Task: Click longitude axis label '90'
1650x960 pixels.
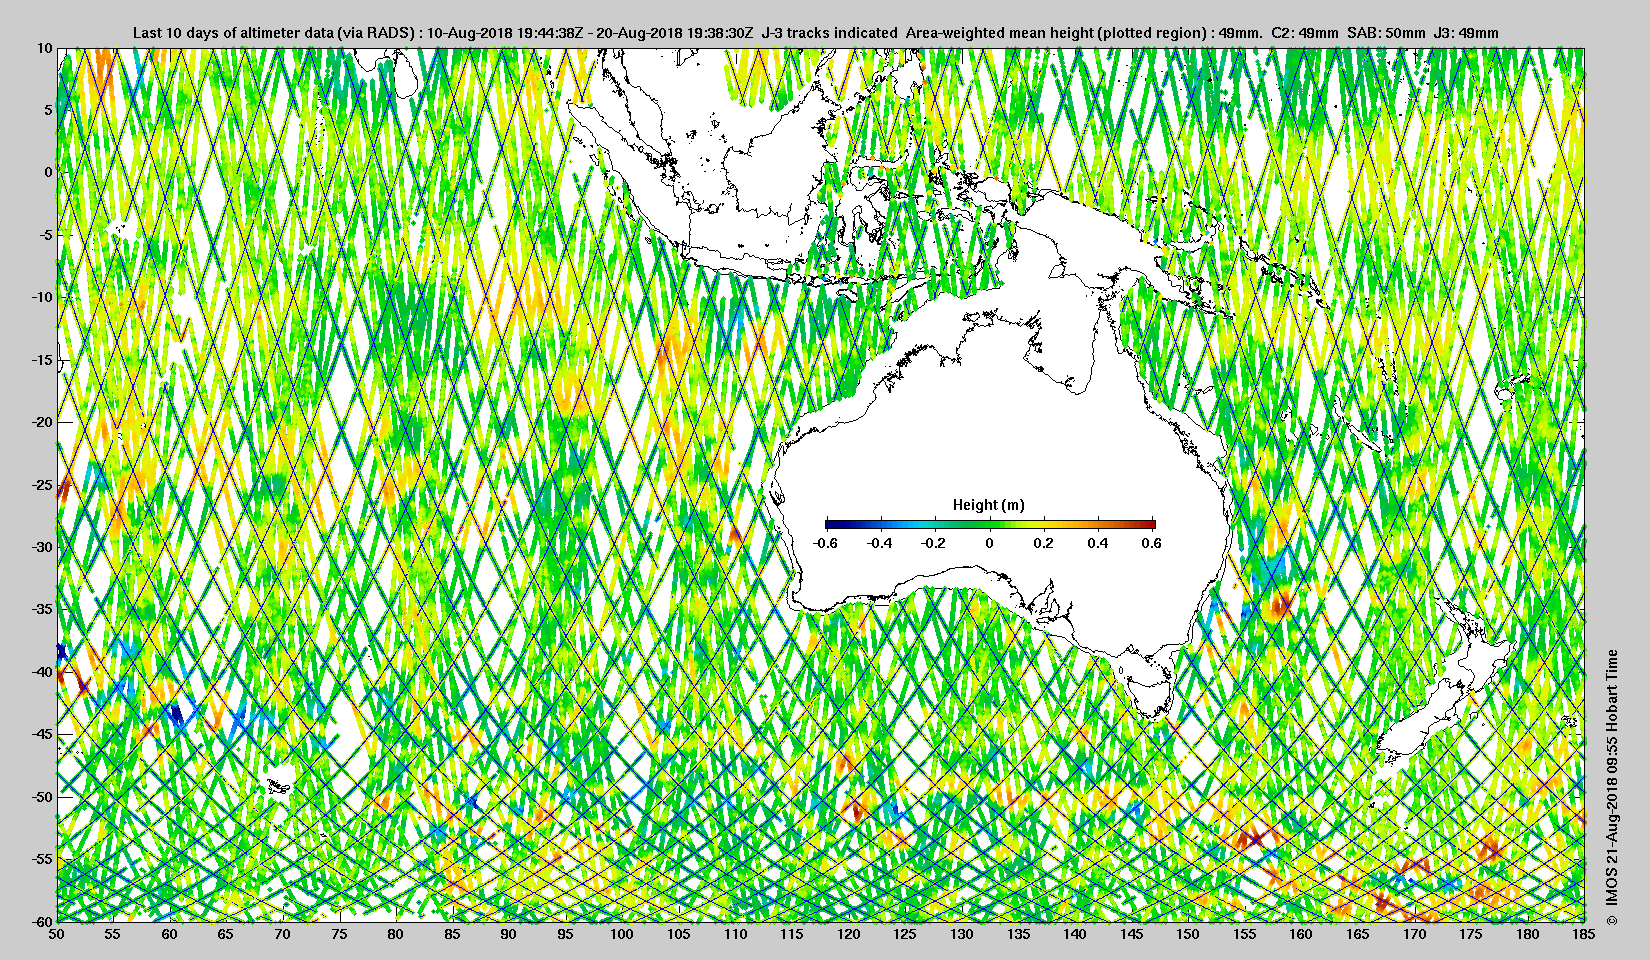Action: (x=509, y=934)
